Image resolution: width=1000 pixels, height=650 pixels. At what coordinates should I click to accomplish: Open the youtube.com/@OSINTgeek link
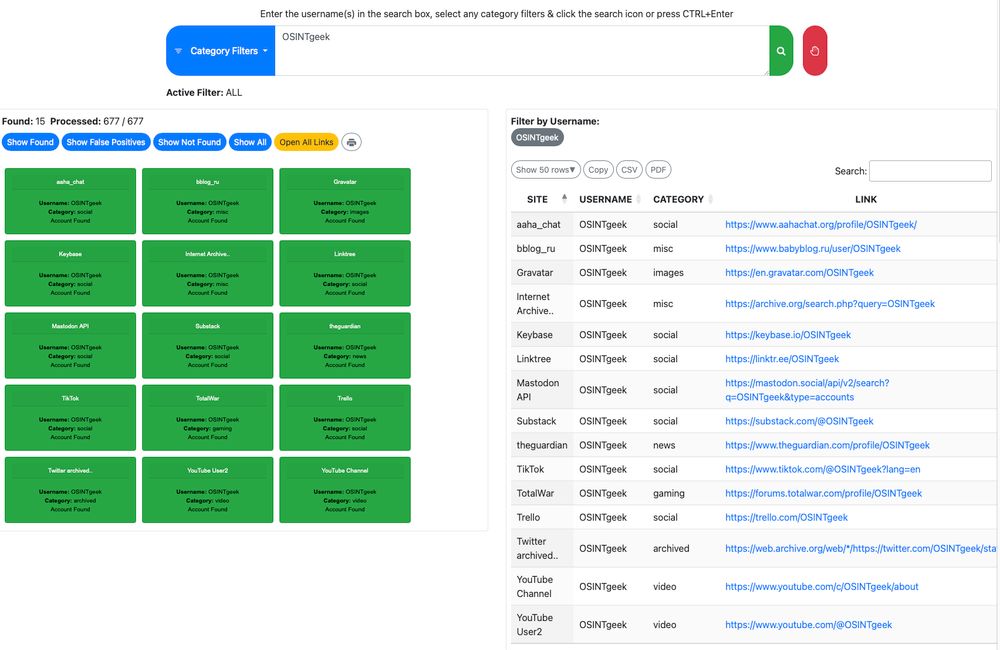pyautogui.click(x=808, y=625)
